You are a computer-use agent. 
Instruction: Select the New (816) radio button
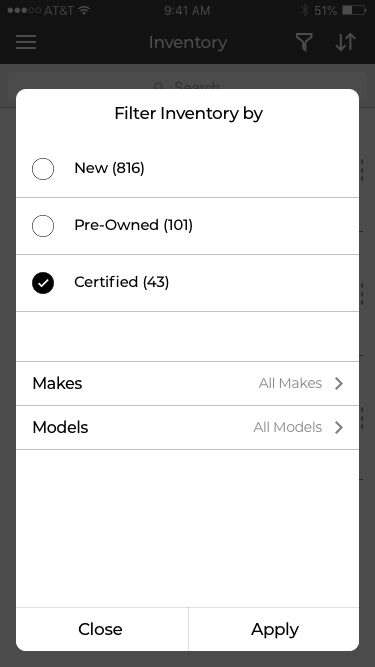(x=43, y=169)
